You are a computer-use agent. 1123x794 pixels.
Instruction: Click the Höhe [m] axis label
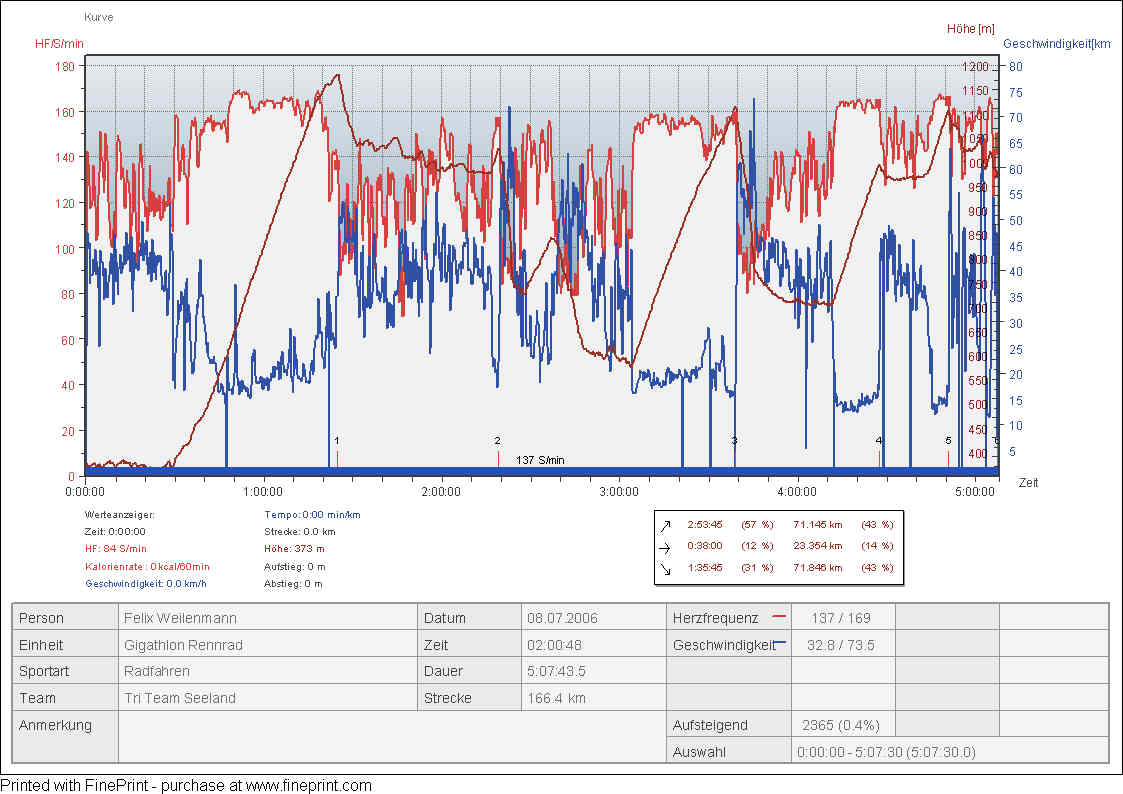coord(970,29)
